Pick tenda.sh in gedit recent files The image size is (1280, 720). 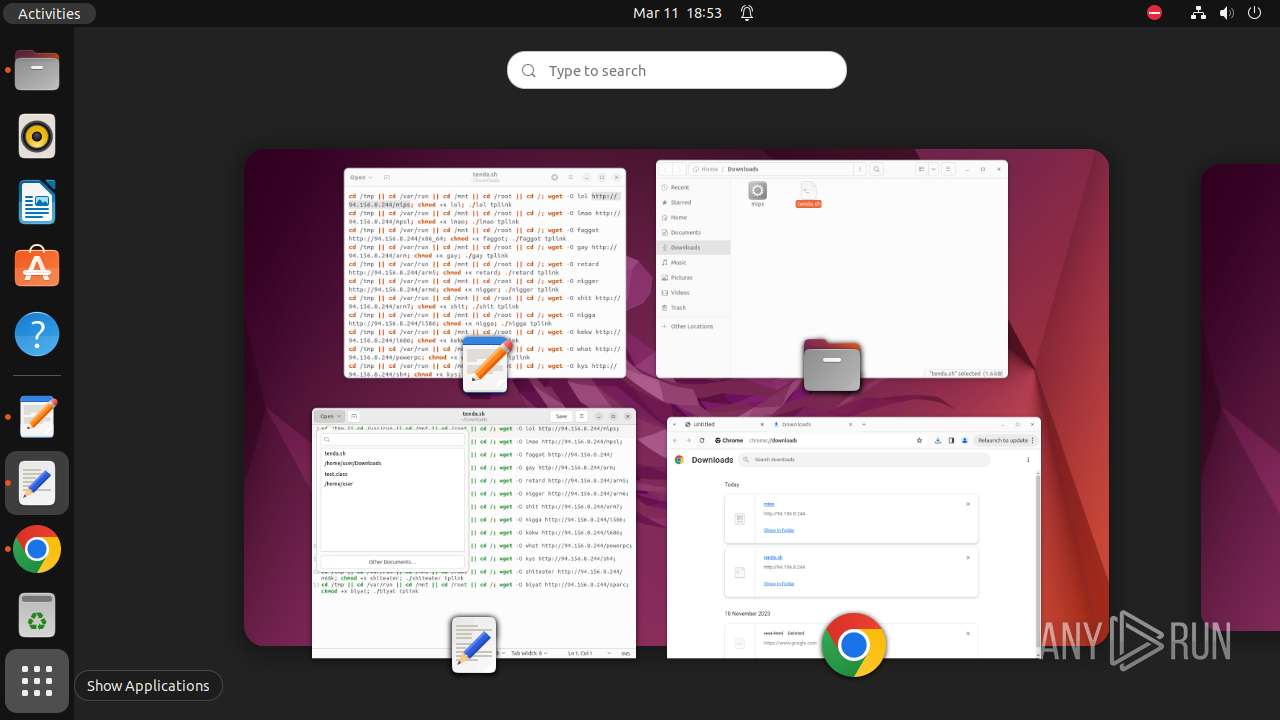coord(334,454)
